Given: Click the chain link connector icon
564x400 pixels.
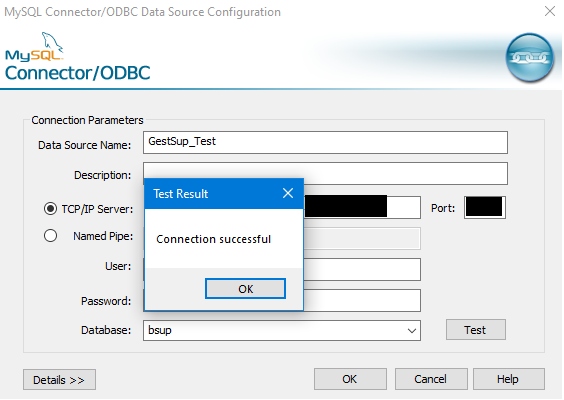Looking at the screenshot, I should point(529,58).
